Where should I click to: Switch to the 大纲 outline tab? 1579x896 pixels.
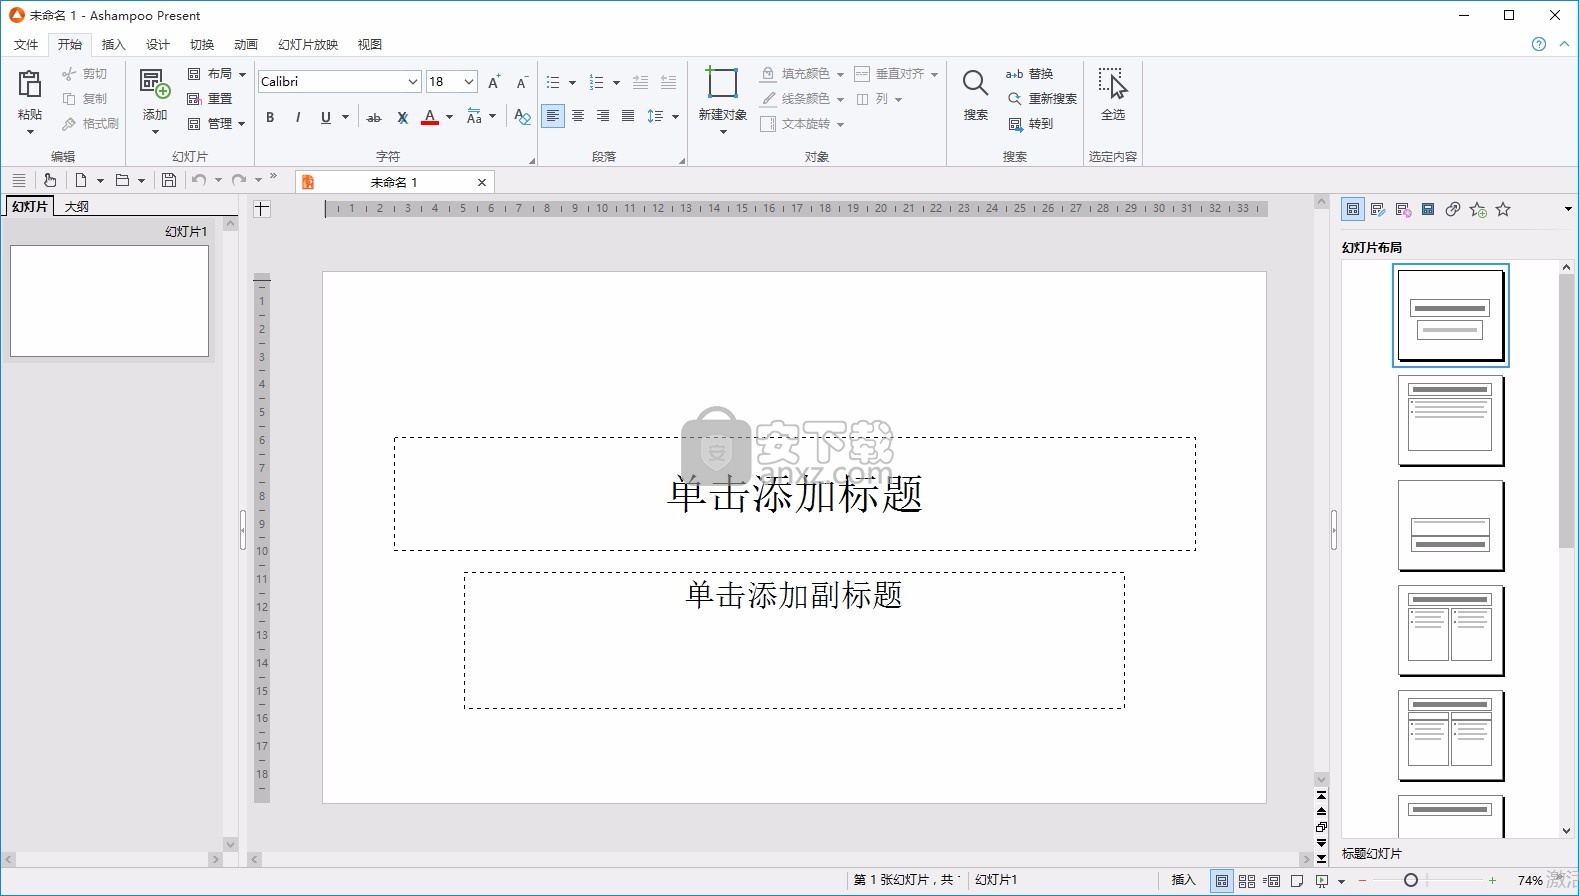77,206
